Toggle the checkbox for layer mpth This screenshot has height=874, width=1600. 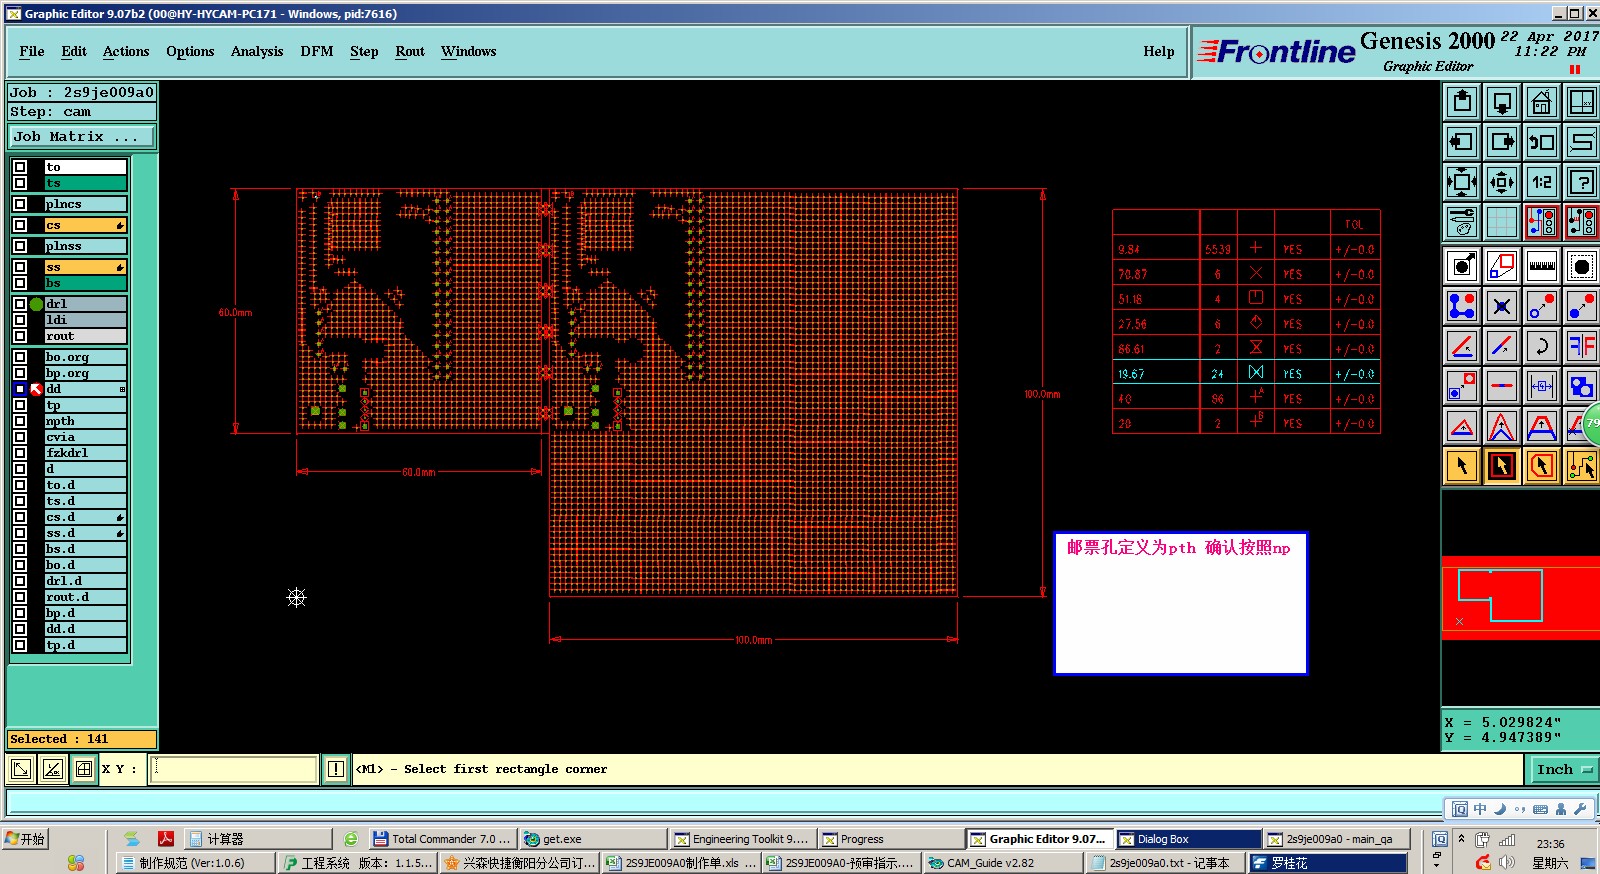(20, 421)
